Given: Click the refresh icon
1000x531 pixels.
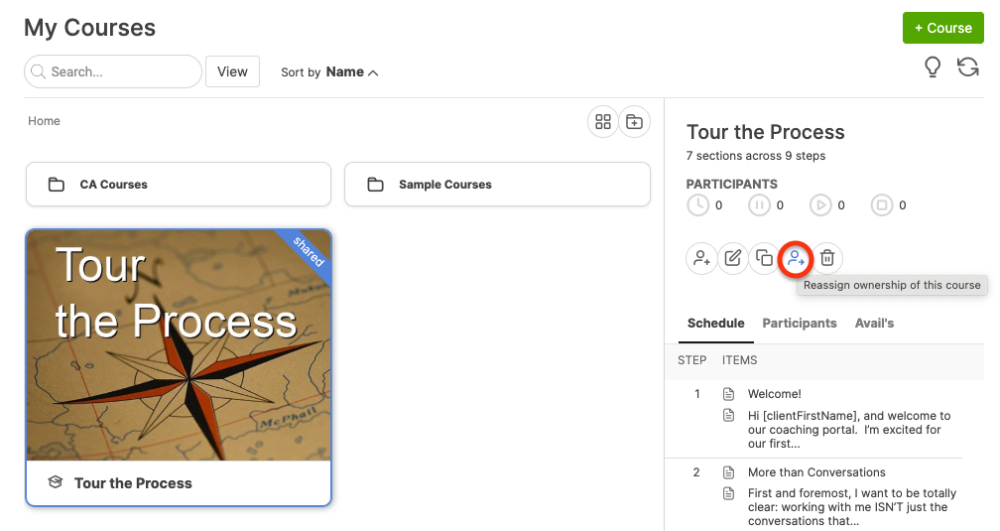Looking at the screenshot, I should tap(967, 68).
